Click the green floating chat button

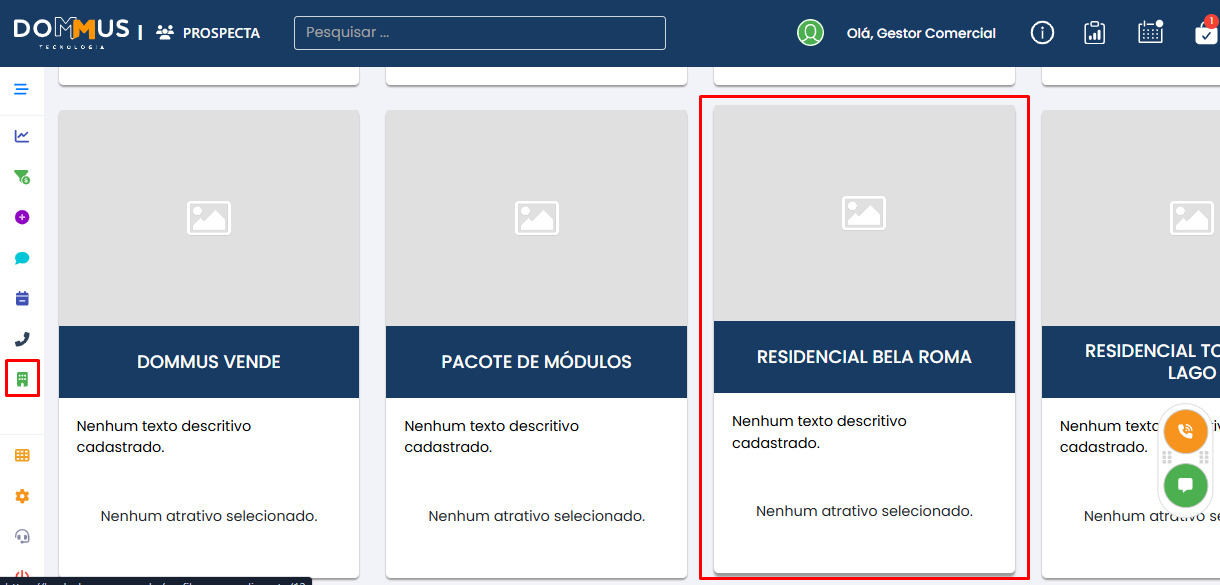point(1185,485)
